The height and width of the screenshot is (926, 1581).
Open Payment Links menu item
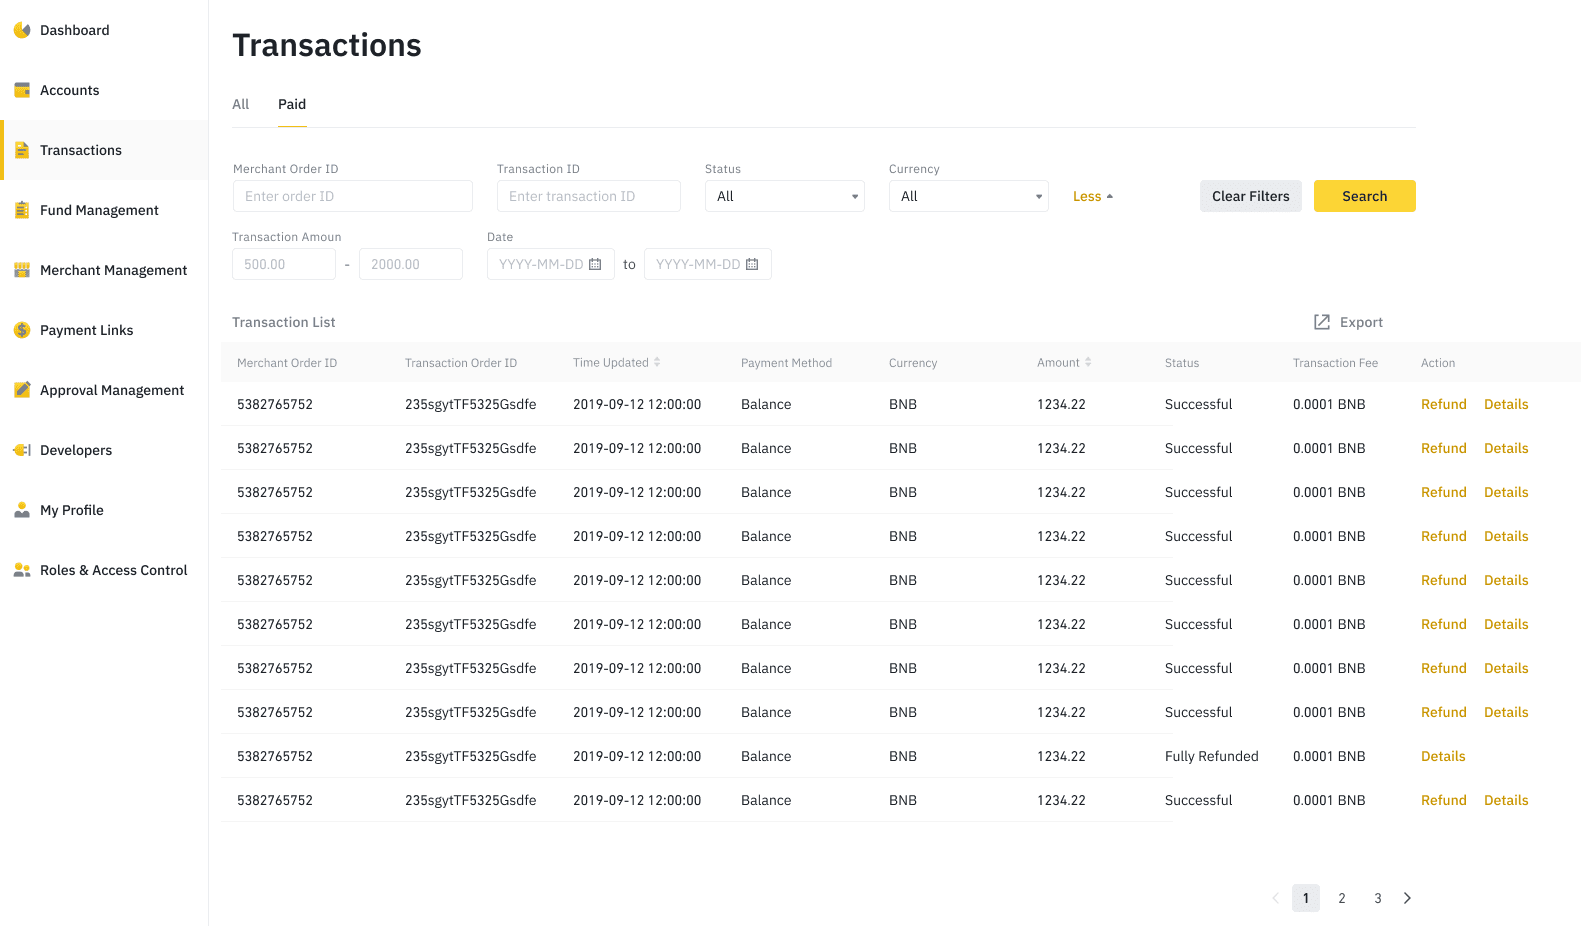click(x=104, y=330)
